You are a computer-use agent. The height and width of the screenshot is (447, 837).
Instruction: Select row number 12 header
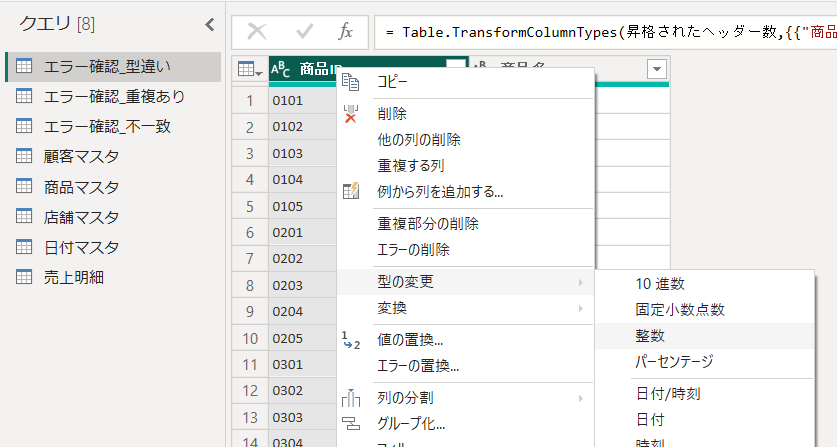click(x=250, y=391)
